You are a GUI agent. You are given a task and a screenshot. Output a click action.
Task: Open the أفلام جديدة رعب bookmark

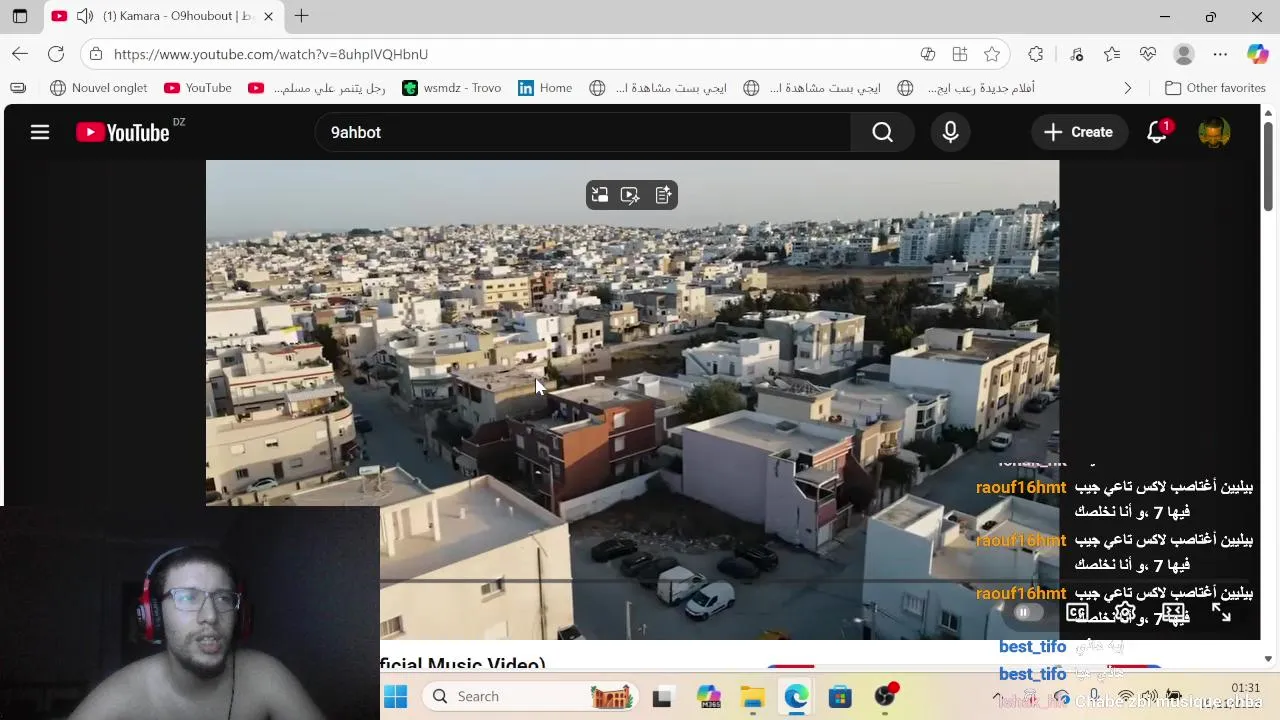pyautogui.click(x=966, y=88)
